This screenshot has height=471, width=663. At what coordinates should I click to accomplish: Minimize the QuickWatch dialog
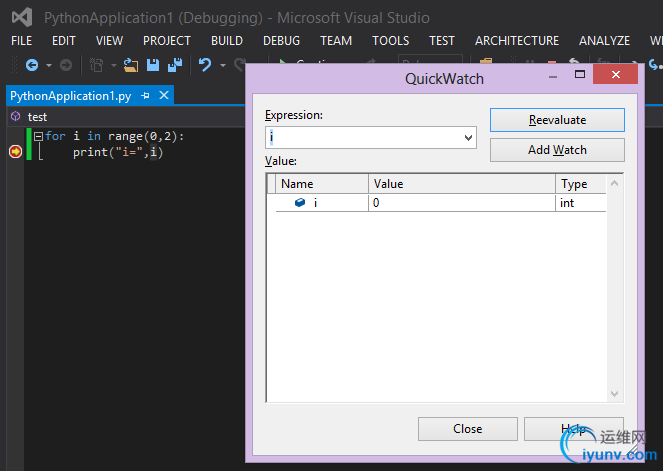coord(553,77)
